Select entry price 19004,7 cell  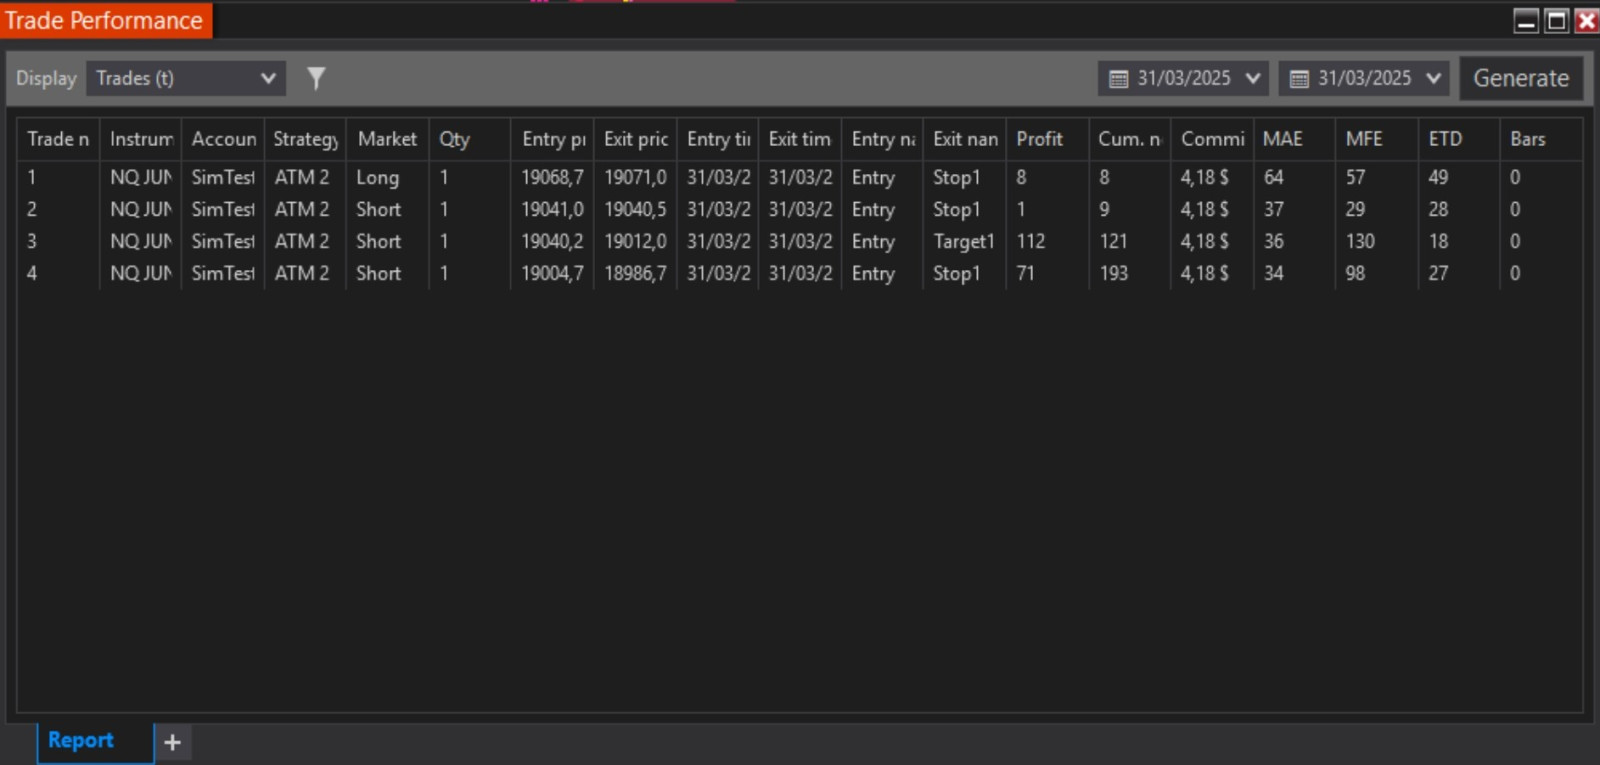[553, 273]
